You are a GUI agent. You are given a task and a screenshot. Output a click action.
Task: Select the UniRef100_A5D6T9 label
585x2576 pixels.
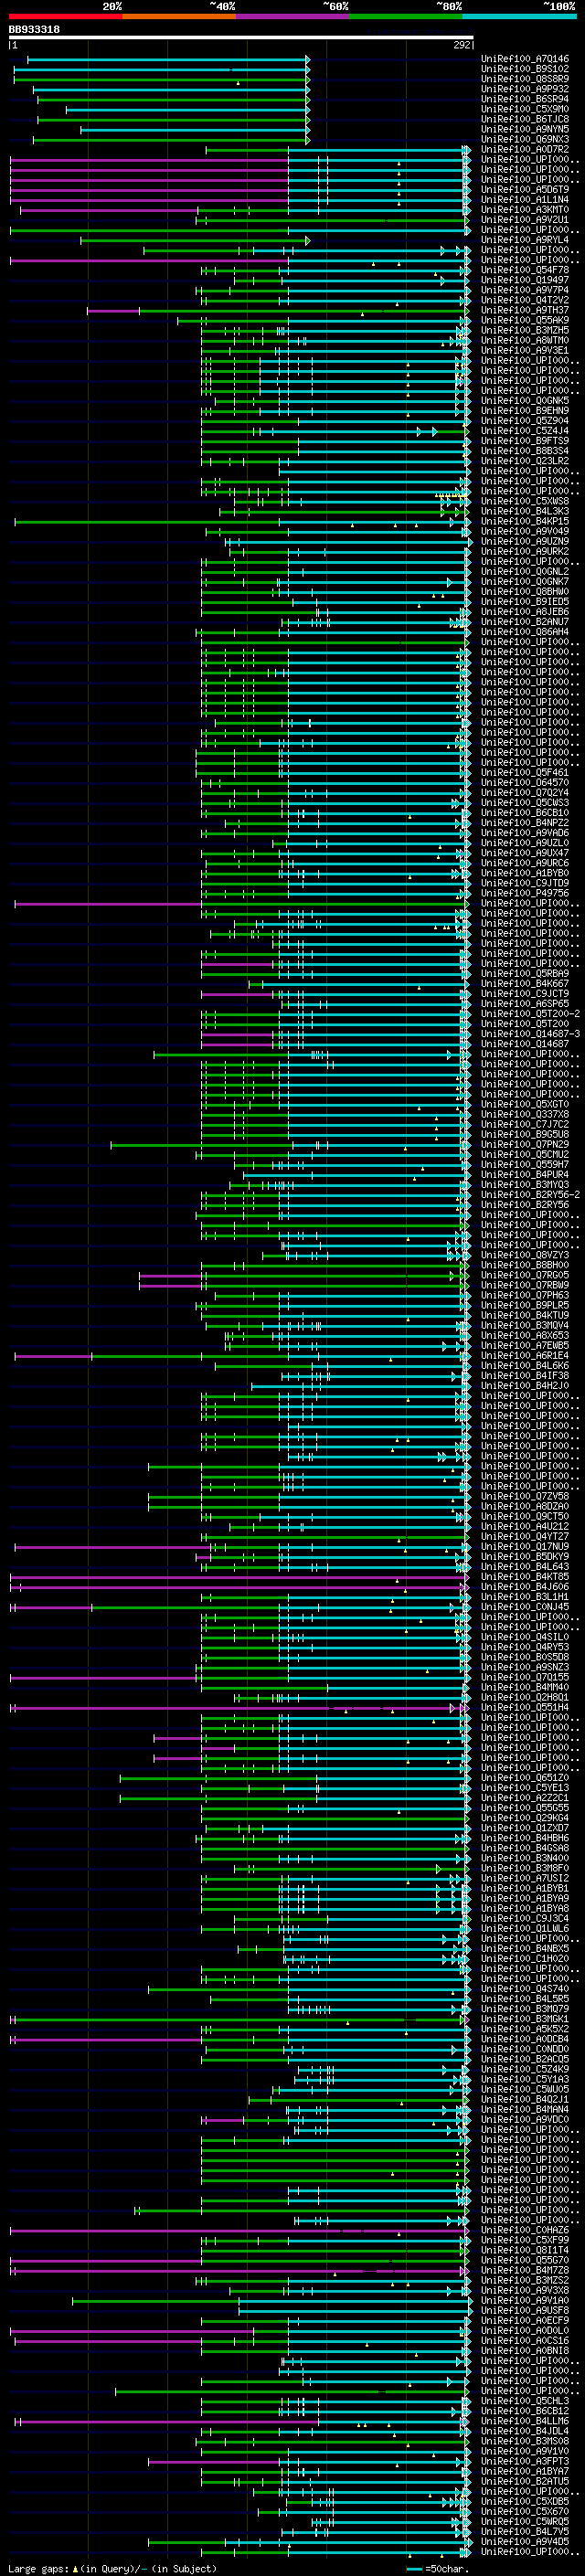coord(525,189)
